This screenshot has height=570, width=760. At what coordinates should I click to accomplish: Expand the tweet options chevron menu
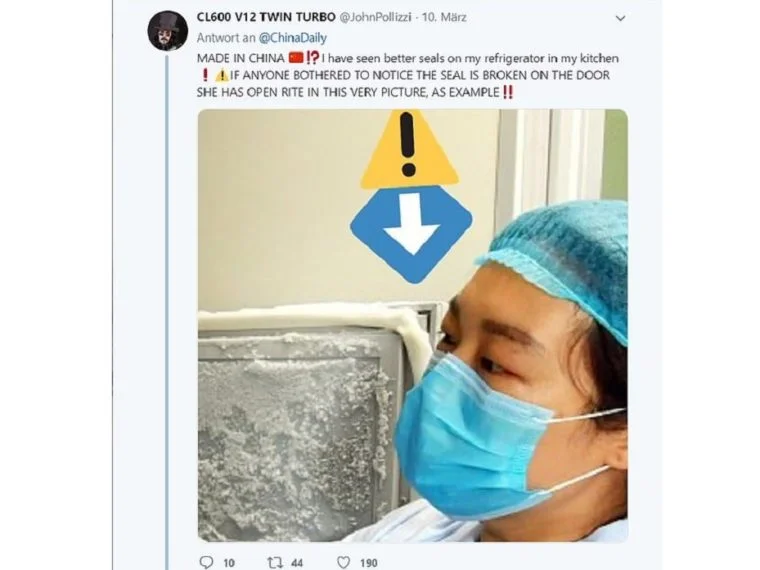(x=620, y=18)
